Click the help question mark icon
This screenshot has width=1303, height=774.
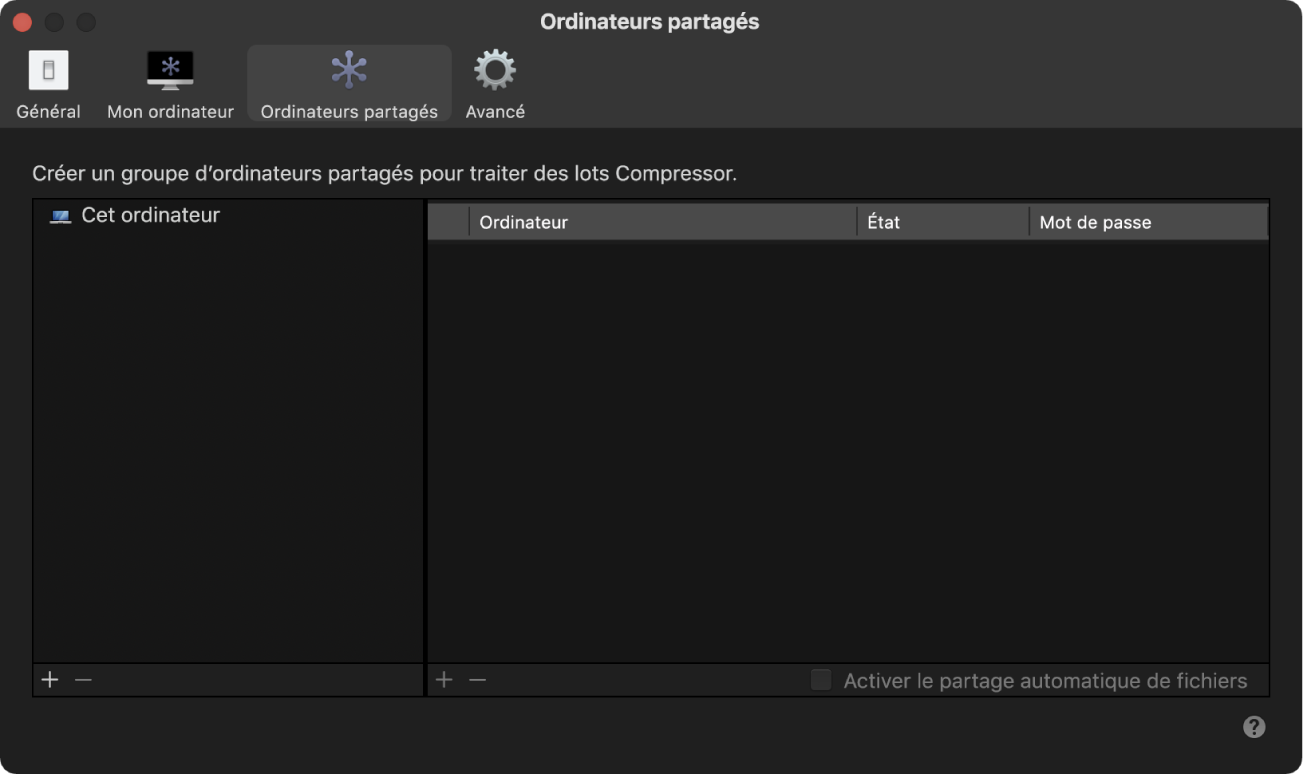coord(1254,727)
